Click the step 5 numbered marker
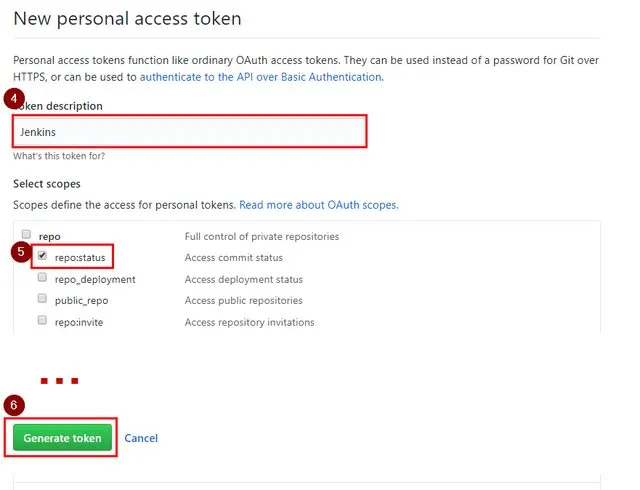This screenshot has width=640, height=490. pyautogui.click(x=20, y=252)
